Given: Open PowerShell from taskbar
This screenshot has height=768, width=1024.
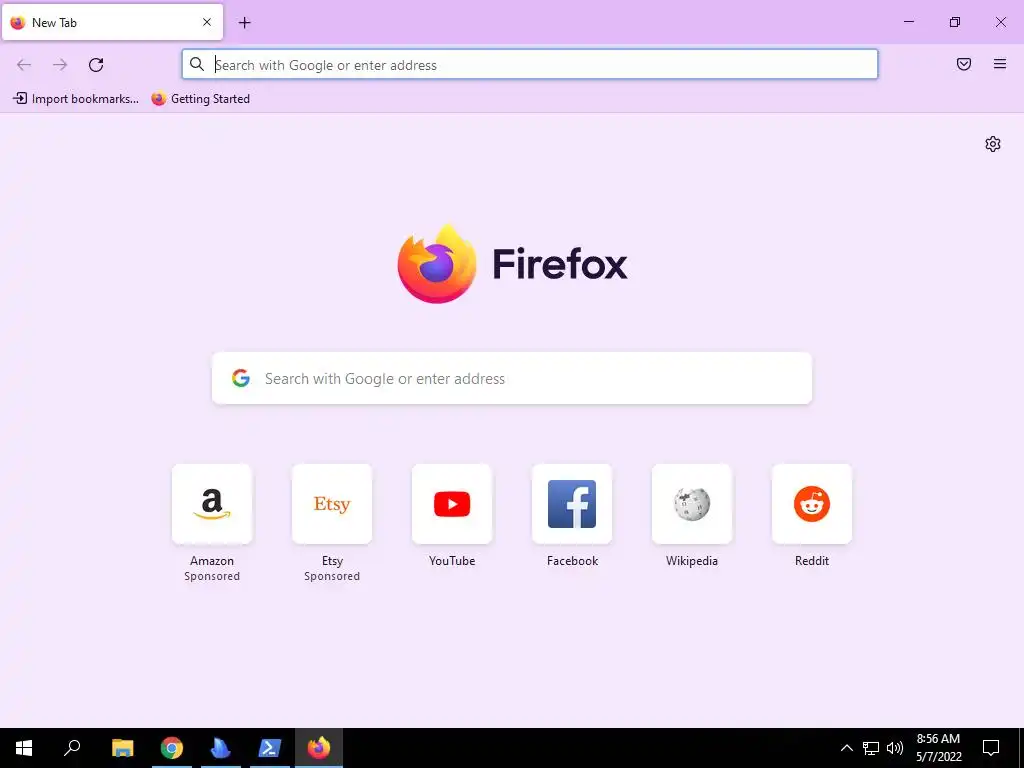Looking at the screenshot, I should pos(270,748).
